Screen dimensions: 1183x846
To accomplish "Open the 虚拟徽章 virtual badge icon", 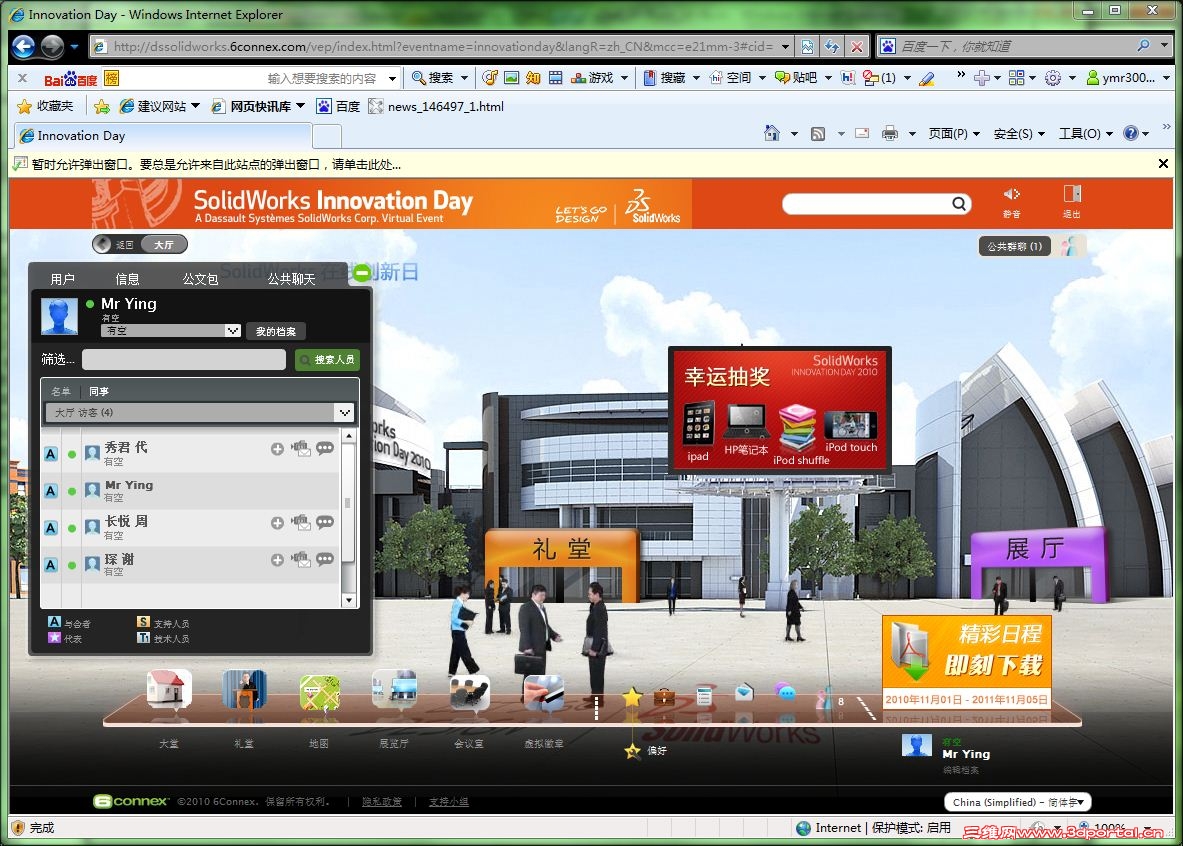I will pyautogui.click(x=544, y=693).
